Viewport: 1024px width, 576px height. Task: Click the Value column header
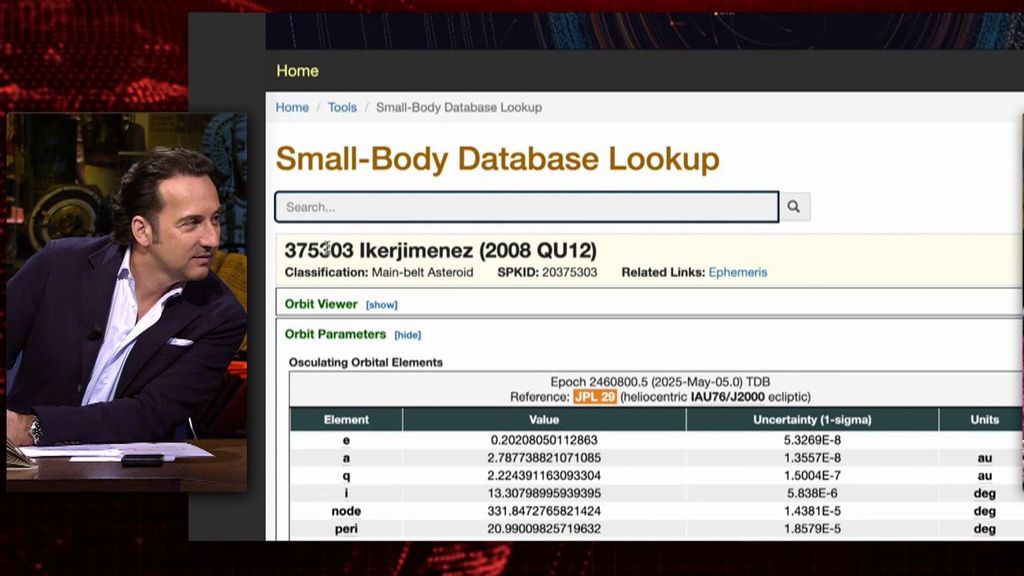coord(544,420)
